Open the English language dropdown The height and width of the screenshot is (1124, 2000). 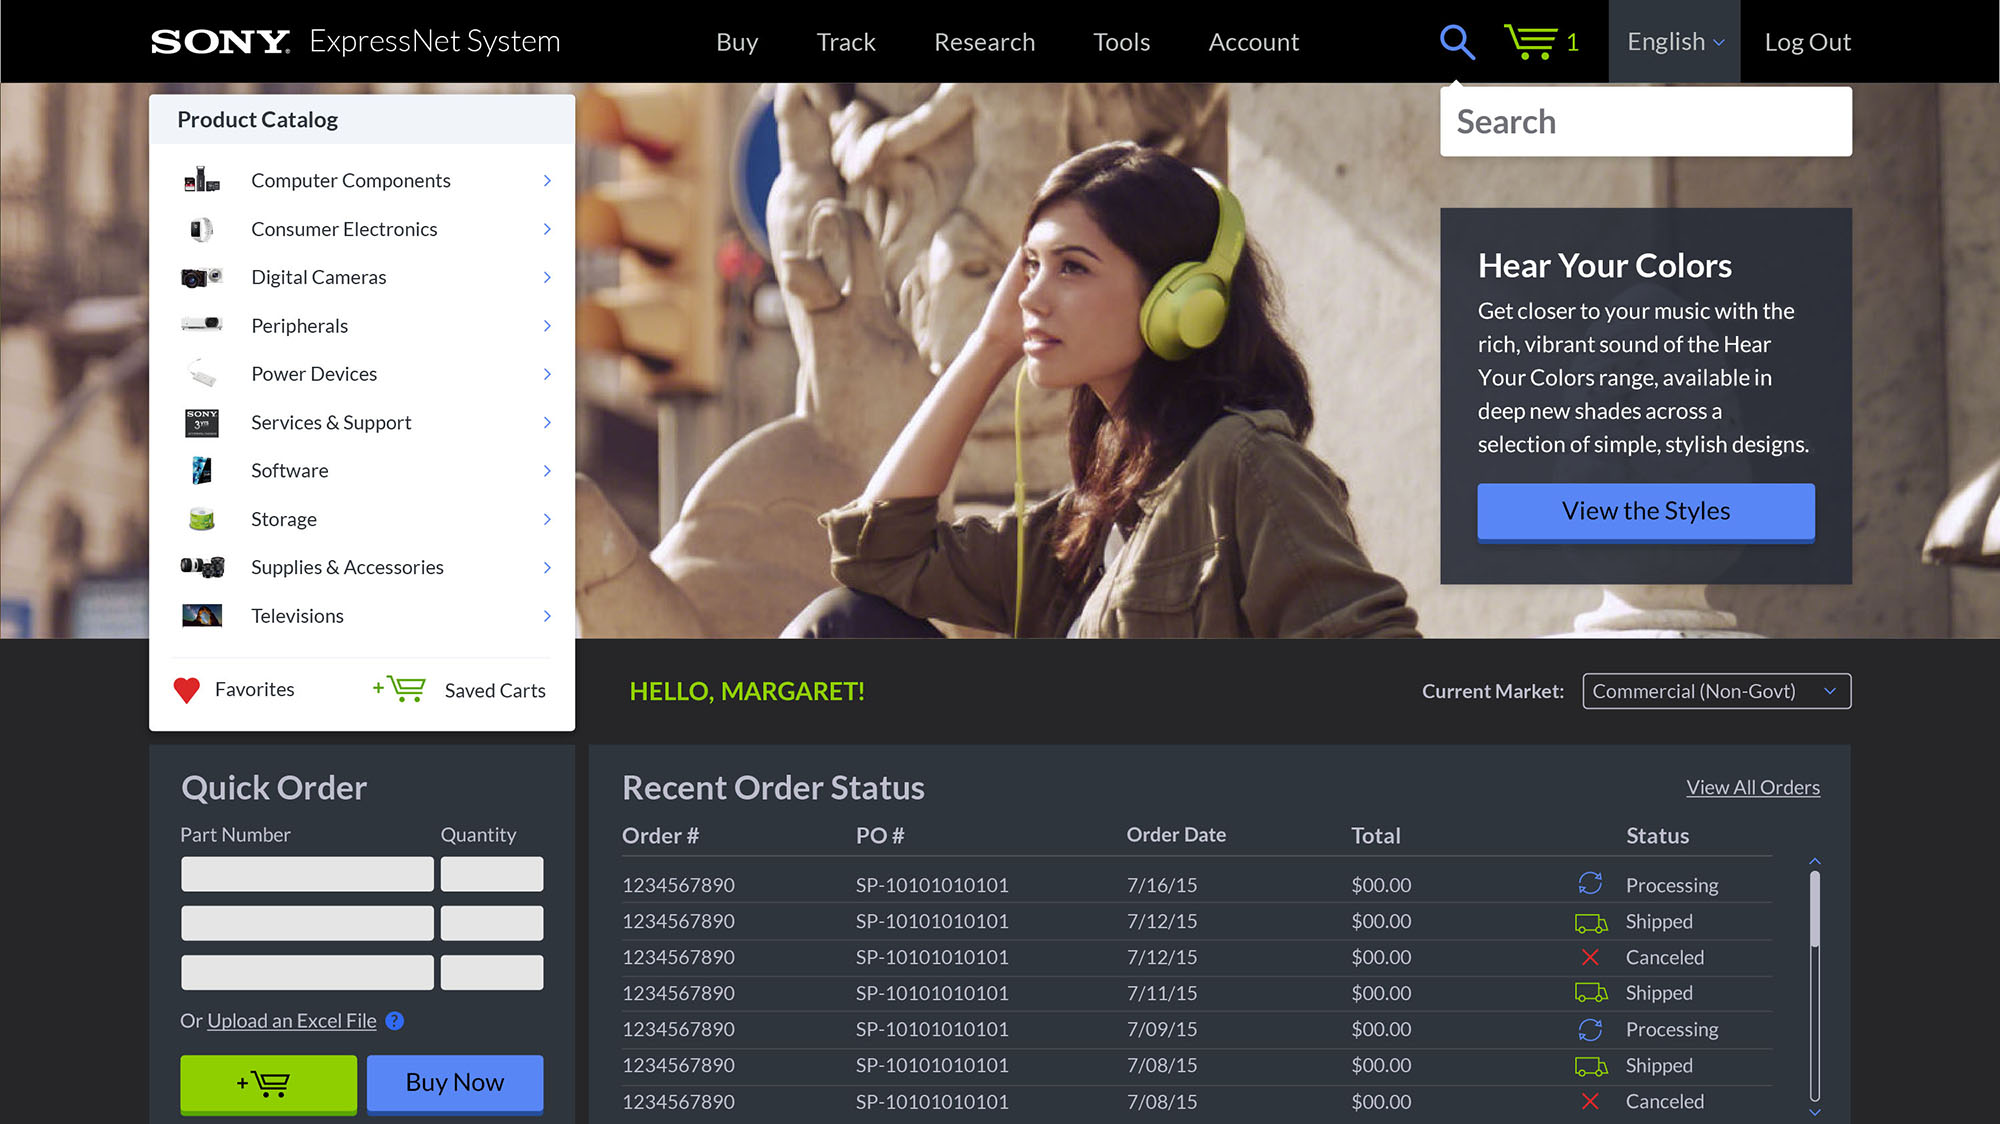(1674, 42)
